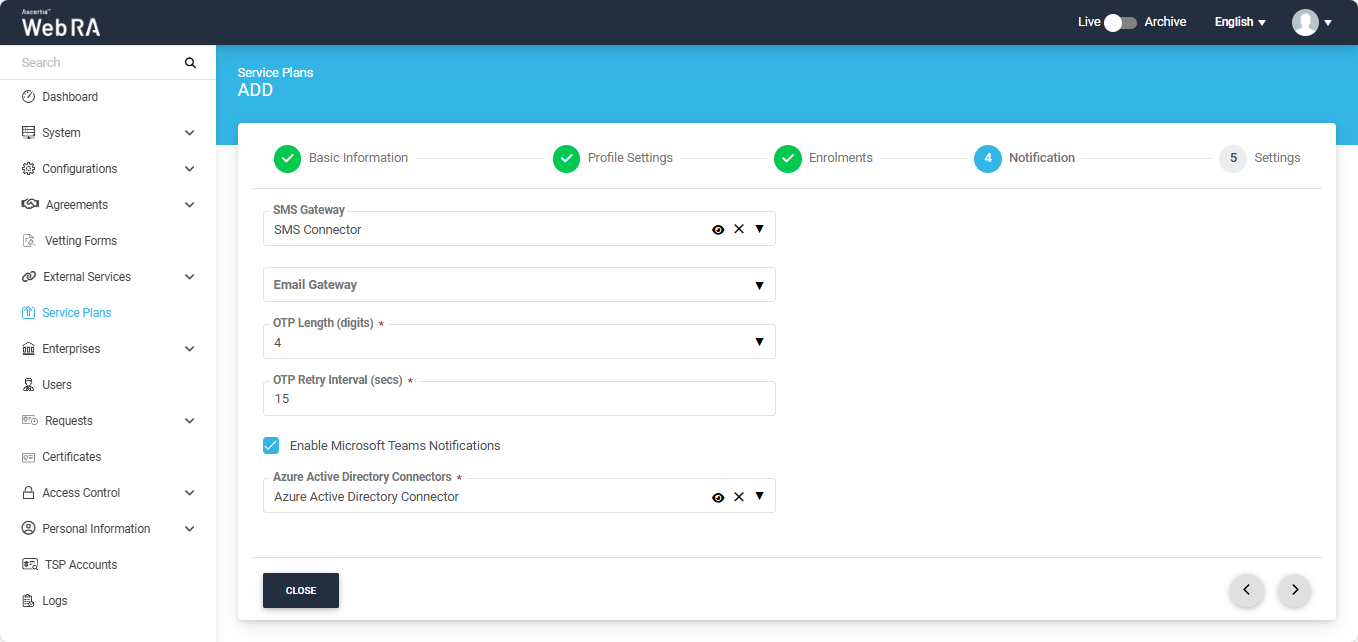
Task: Click the CLOSE button
Action: [x=301, y=590]
